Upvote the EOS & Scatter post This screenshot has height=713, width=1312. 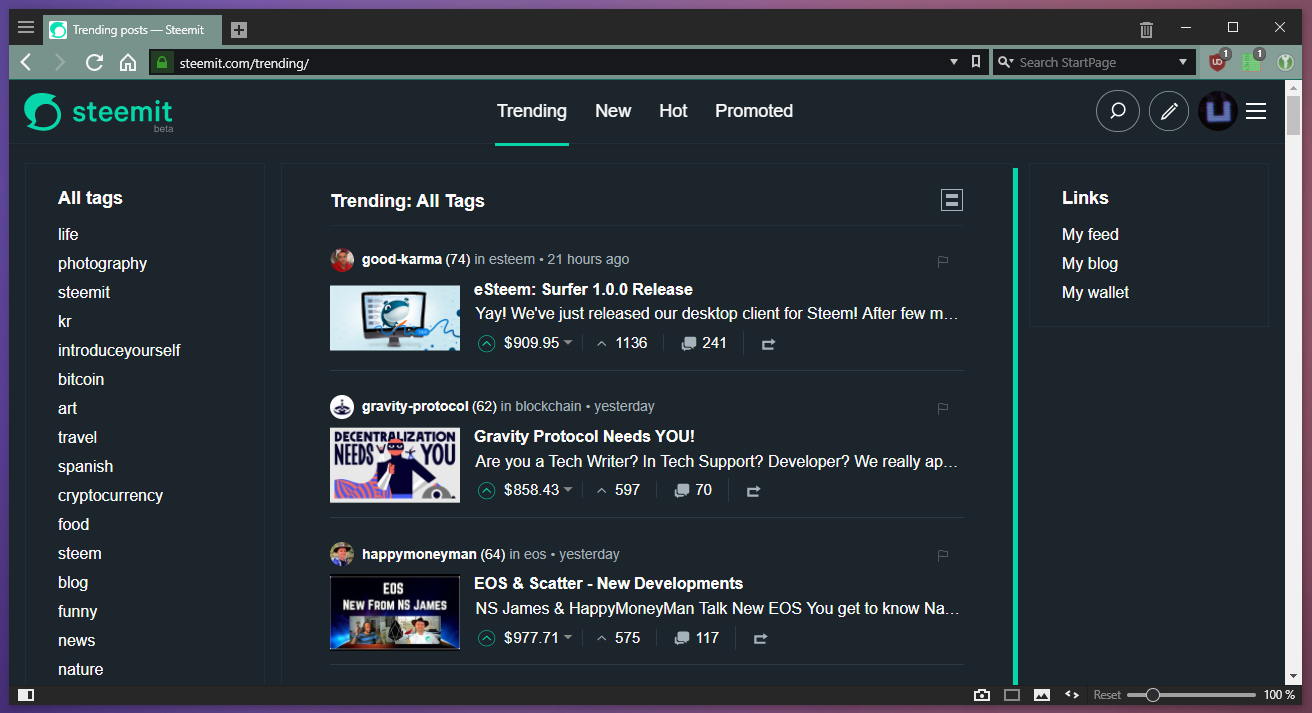486,638
